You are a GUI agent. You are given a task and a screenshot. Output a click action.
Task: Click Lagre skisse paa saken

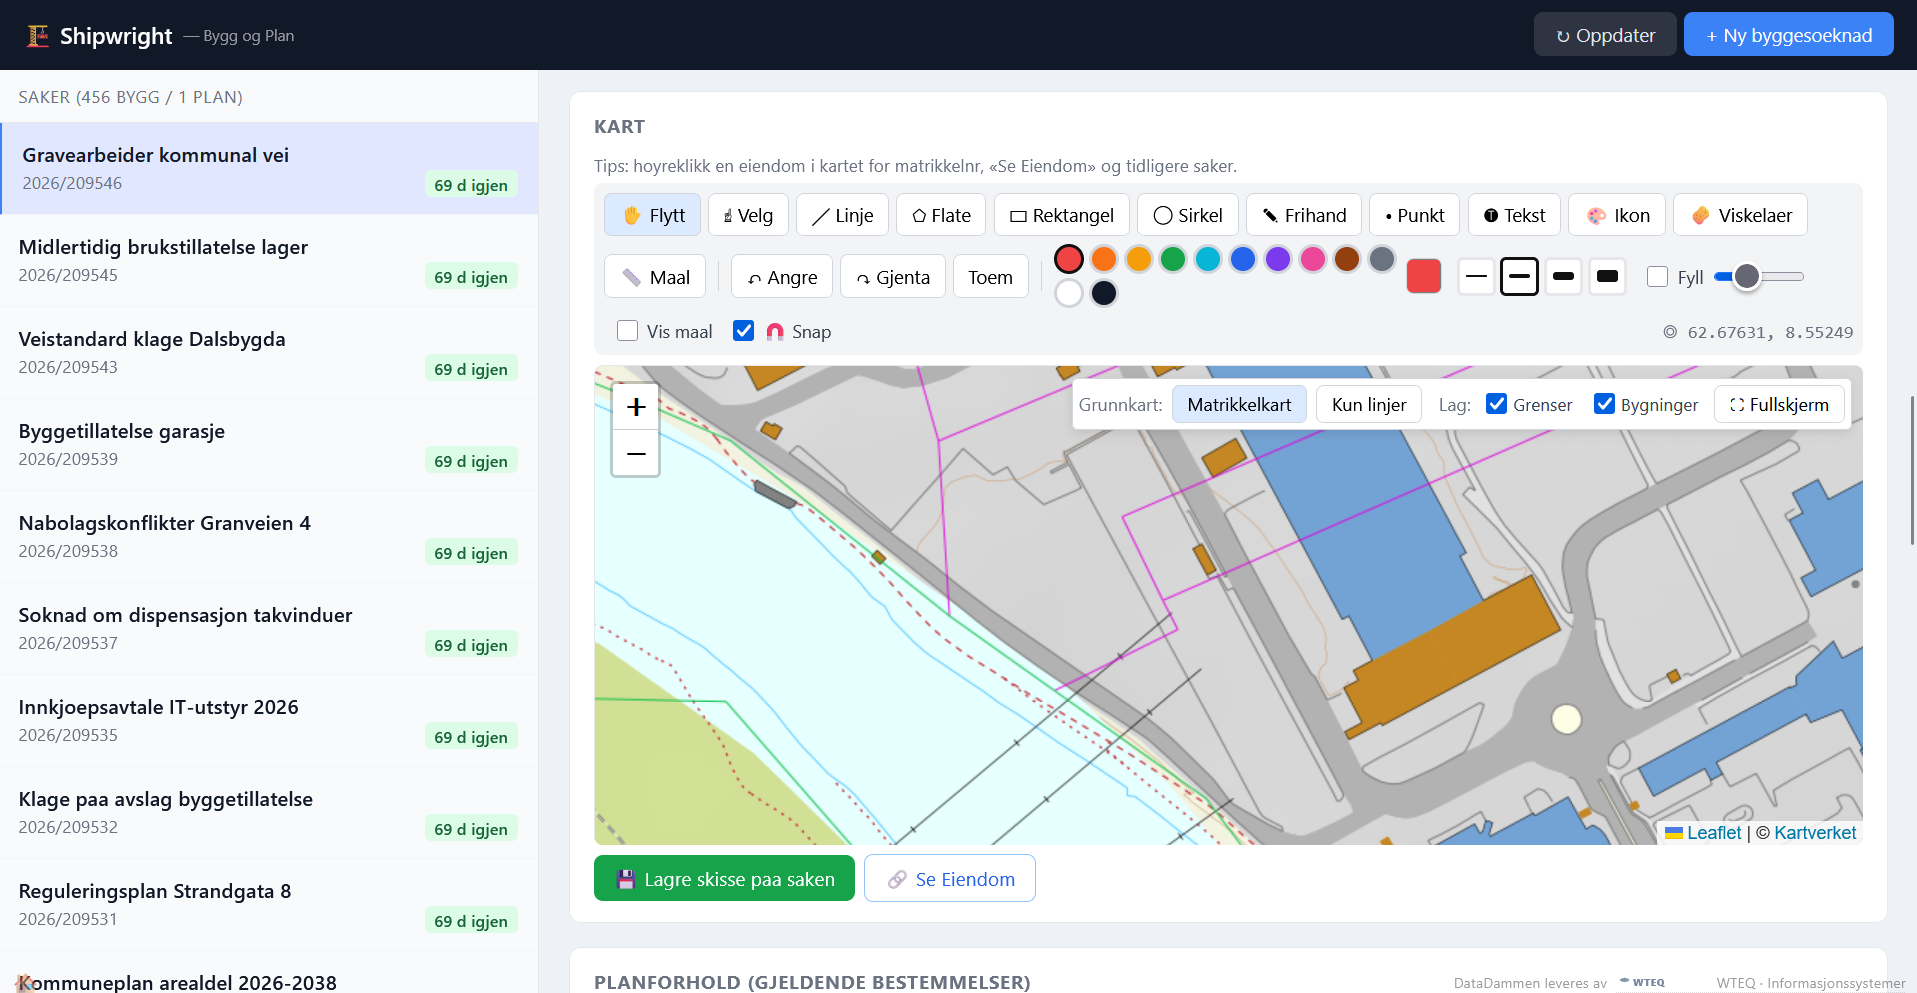point(724,878)
